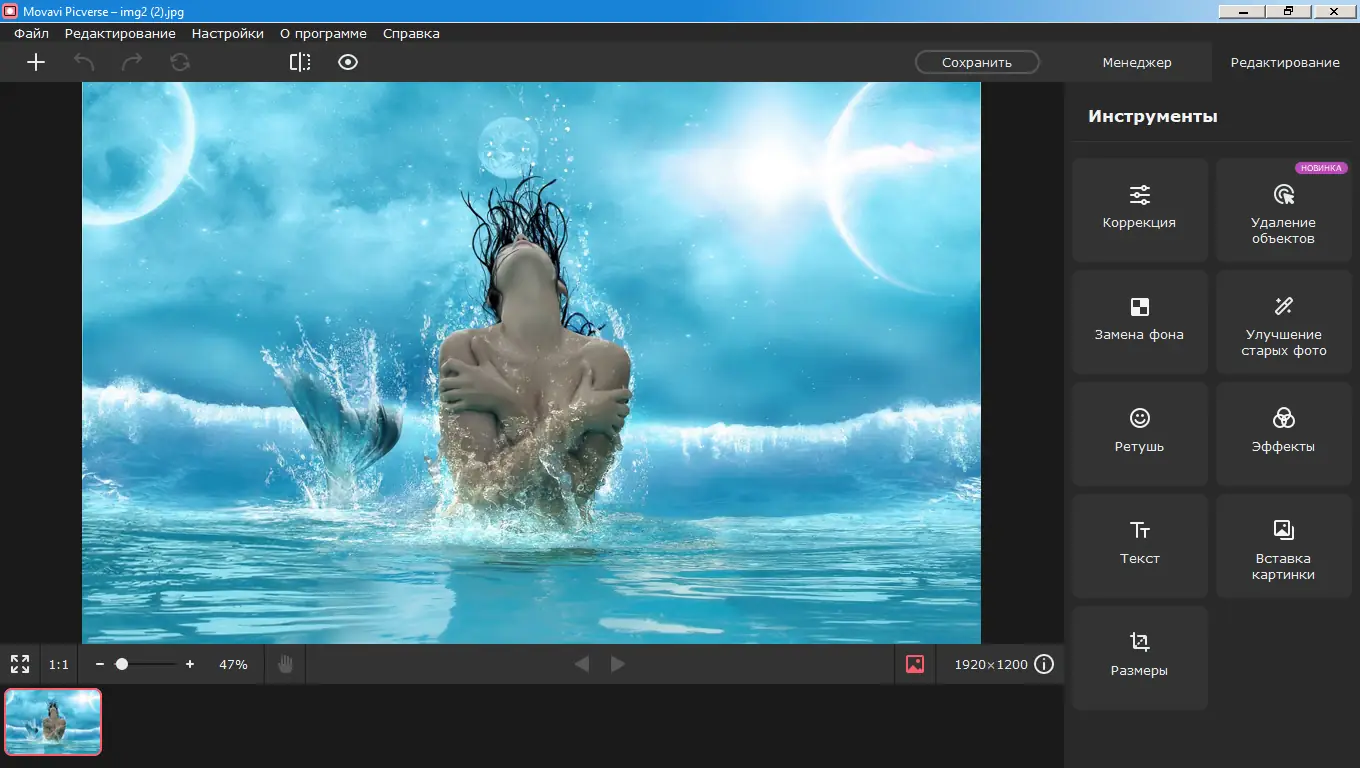Switch to the Менеджер view
The image size is (1360, 768).
coord(1136,61)
